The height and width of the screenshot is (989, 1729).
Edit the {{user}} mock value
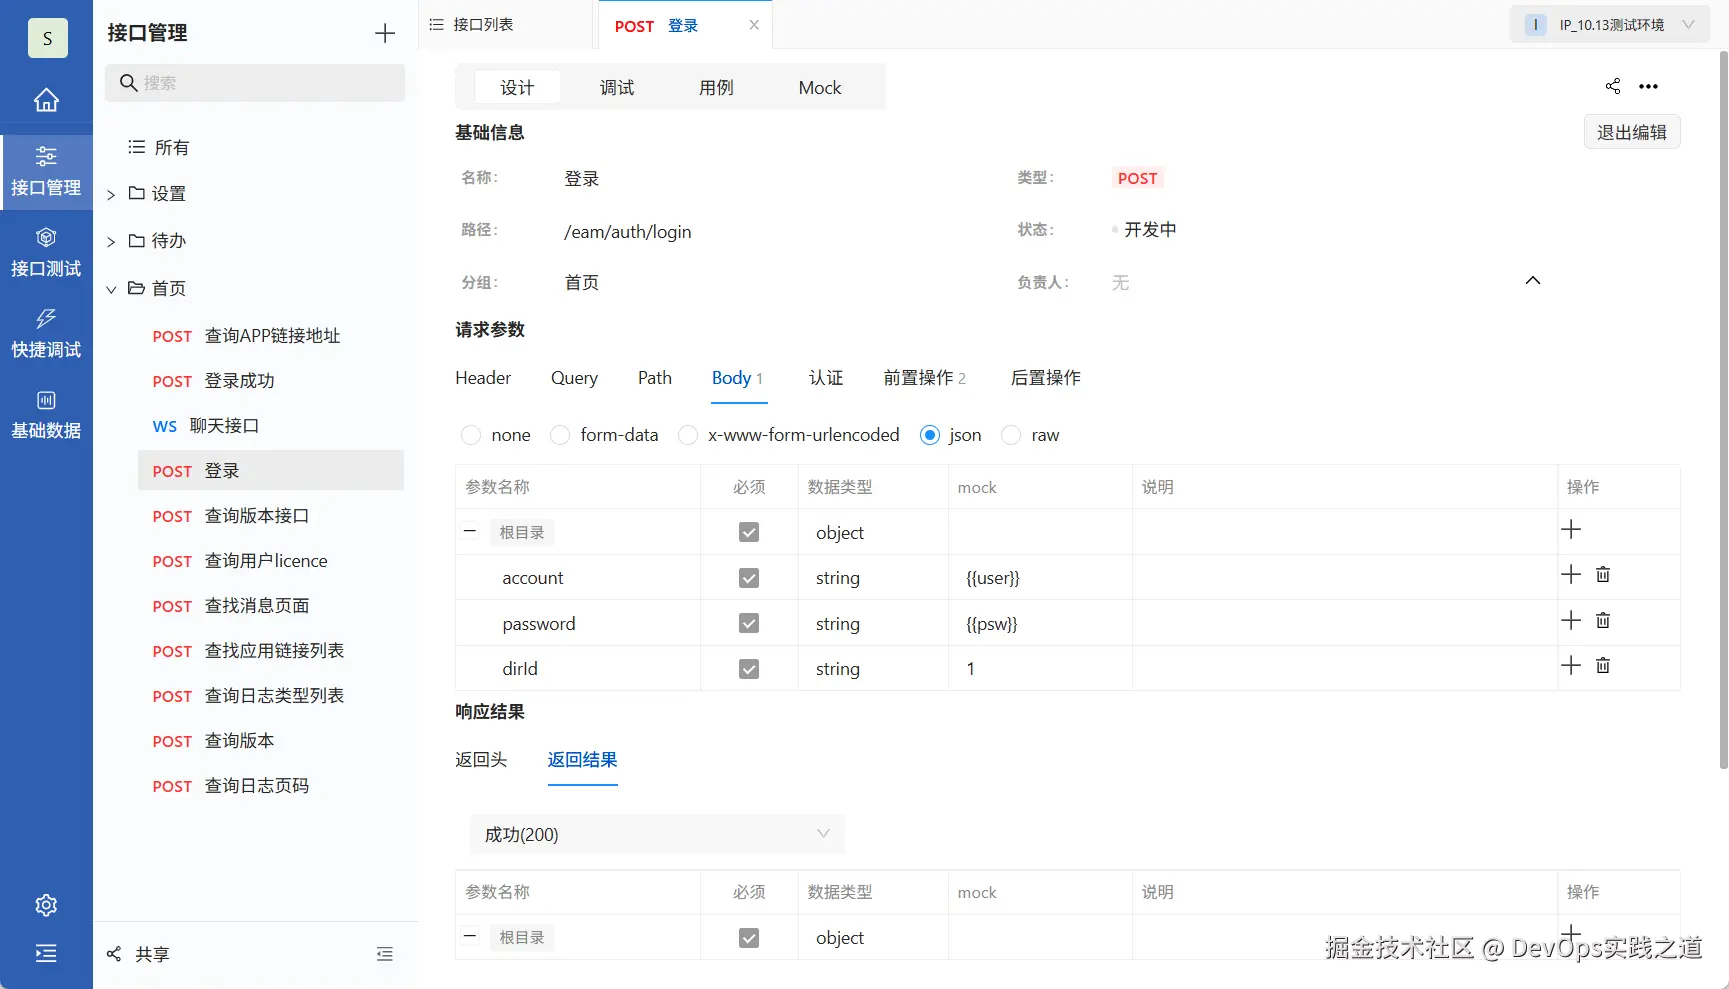pyautogui.click(x=993, y=578)
